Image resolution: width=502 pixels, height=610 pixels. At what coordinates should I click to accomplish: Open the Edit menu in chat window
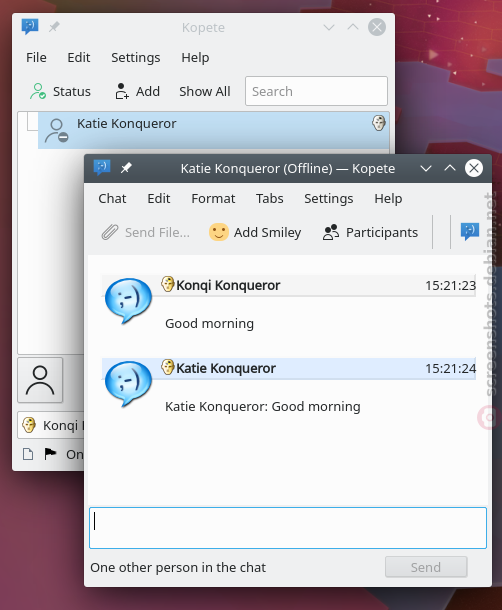158,199
